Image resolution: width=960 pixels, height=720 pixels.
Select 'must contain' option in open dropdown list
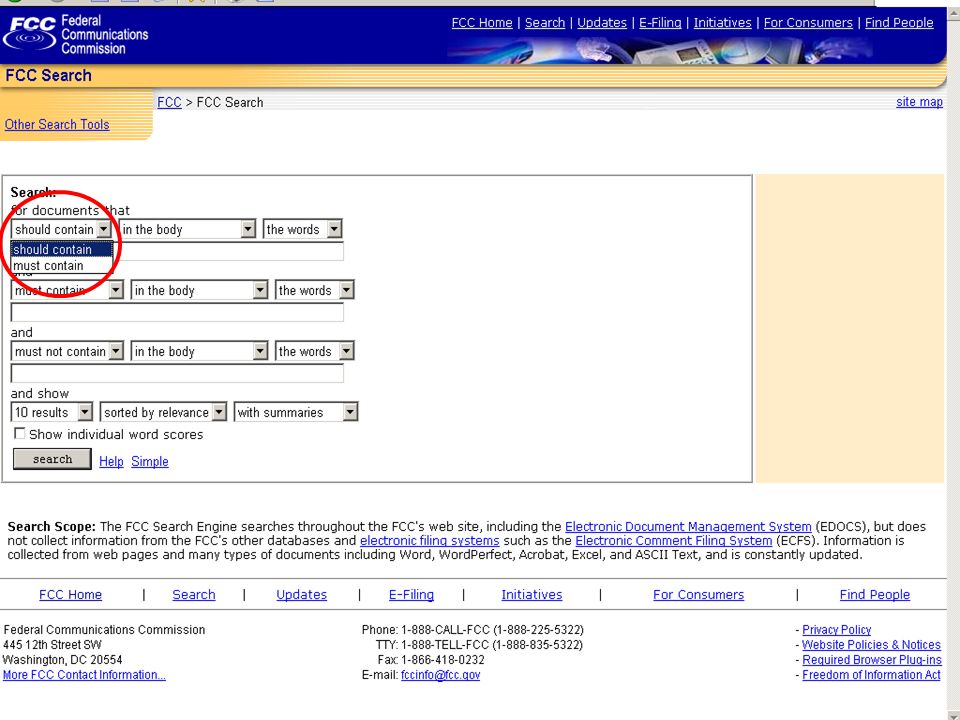(x=62, y=266)
